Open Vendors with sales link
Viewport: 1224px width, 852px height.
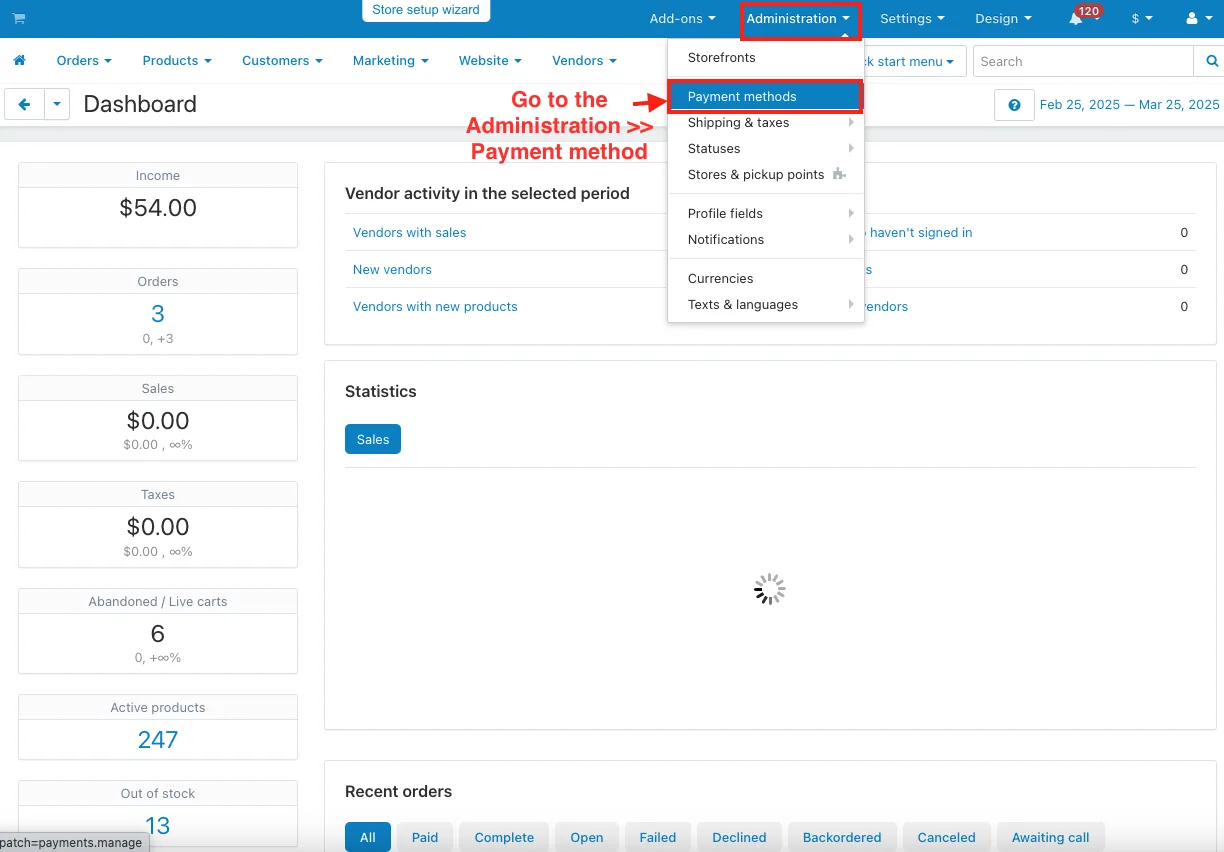tap(410, 233)
